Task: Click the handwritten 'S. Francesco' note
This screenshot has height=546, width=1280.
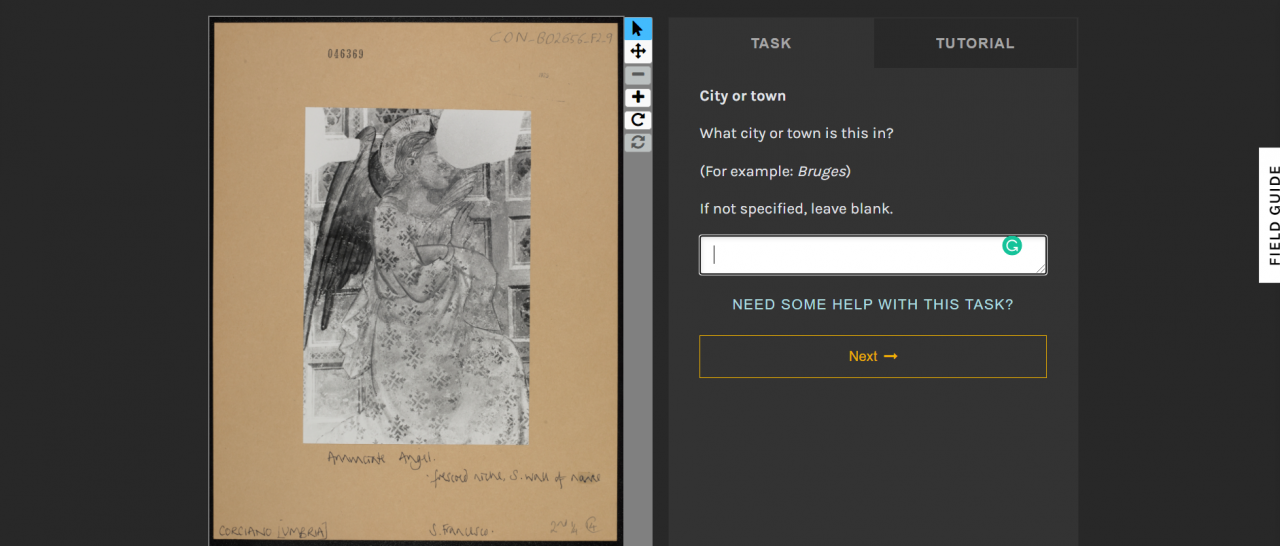Action: tap(461, 529)
